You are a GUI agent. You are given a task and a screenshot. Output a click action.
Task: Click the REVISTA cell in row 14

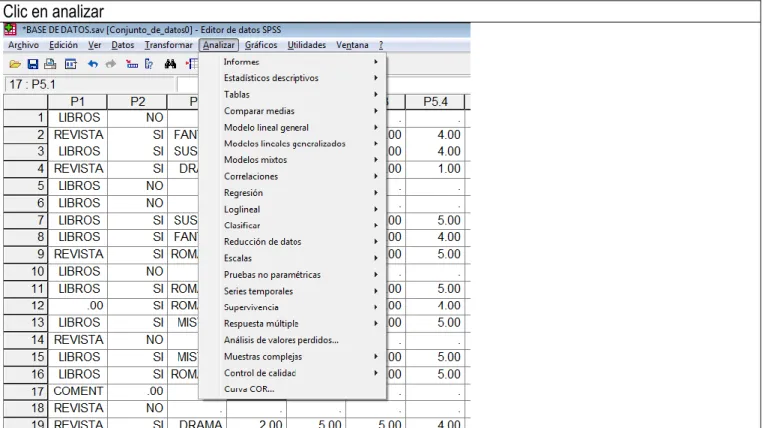pyautogui.click(x=77, y=340)
